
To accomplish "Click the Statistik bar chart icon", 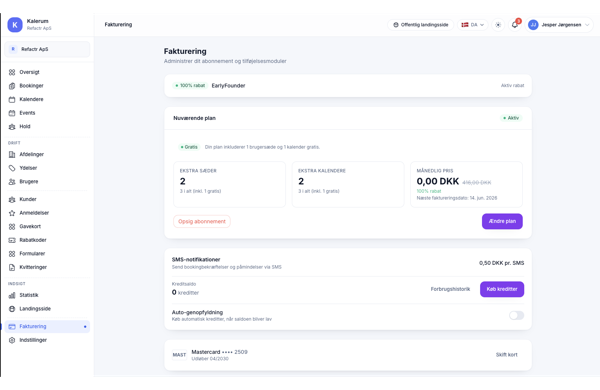I will tap(12, 295).
